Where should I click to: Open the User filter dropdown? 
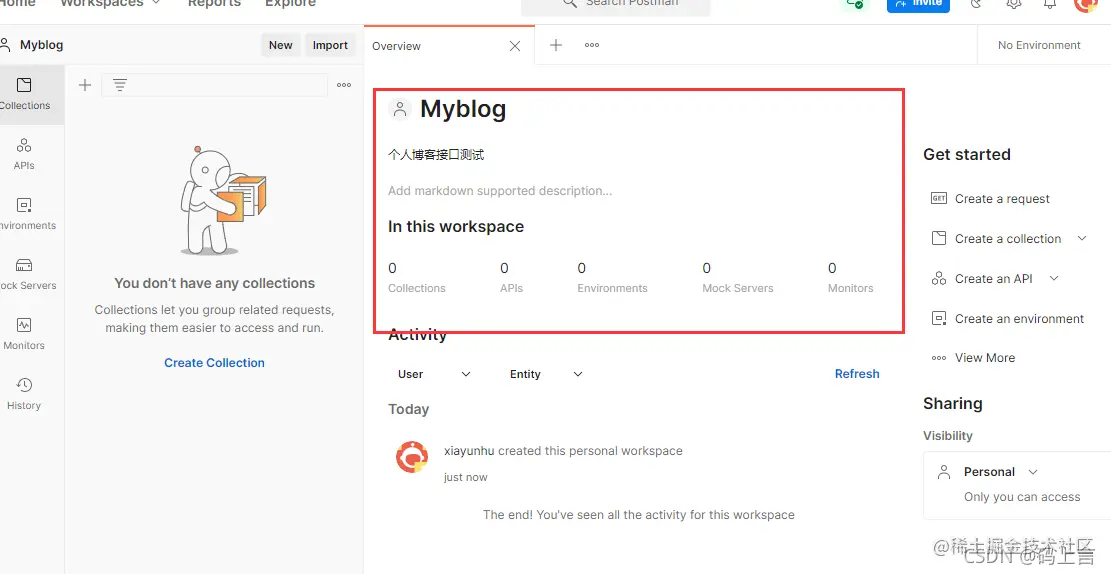pos(434,374)
